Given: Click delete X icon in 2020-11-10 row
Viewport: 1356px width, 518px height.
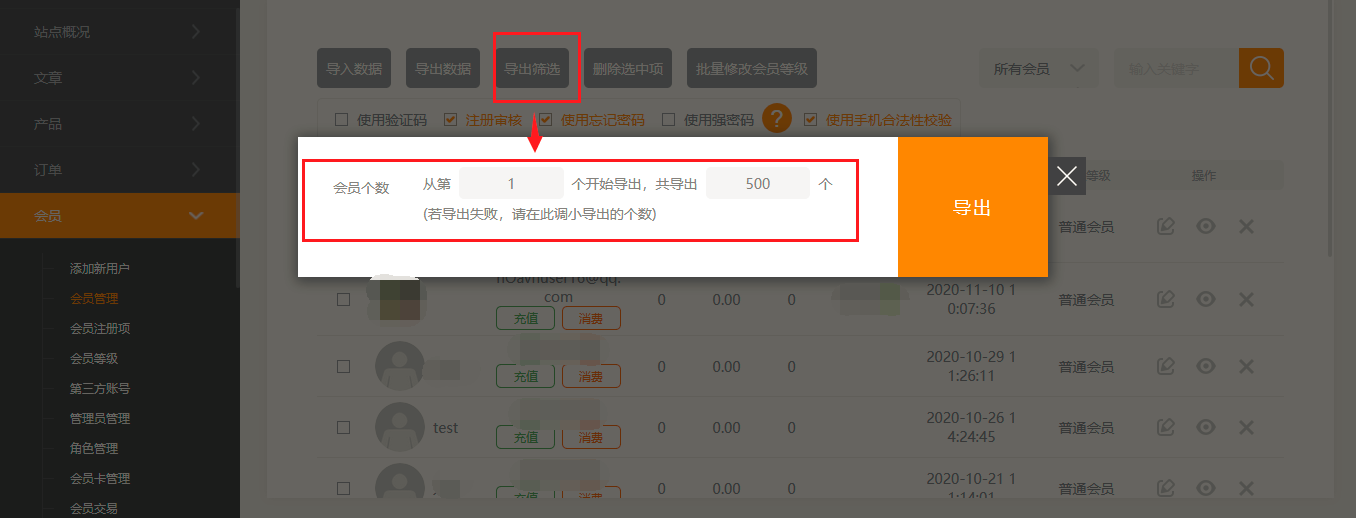Looking at the screenshot, I should (1246, 299).
